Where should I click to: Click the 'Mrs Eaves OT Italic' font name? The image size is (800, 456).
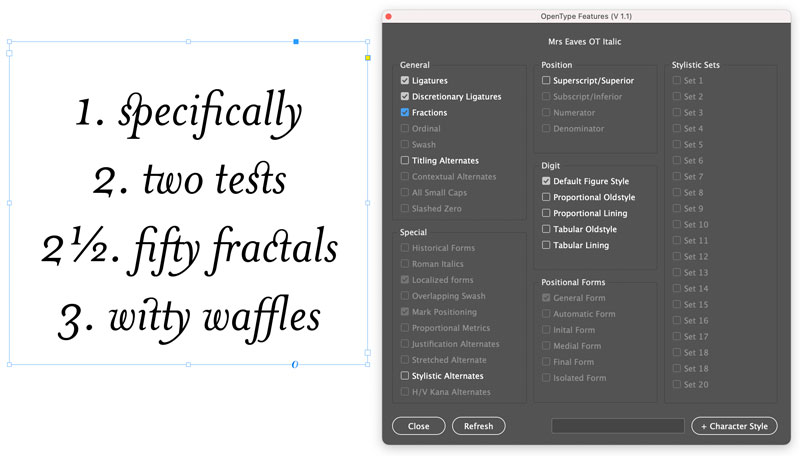click(x=585, y=41)
